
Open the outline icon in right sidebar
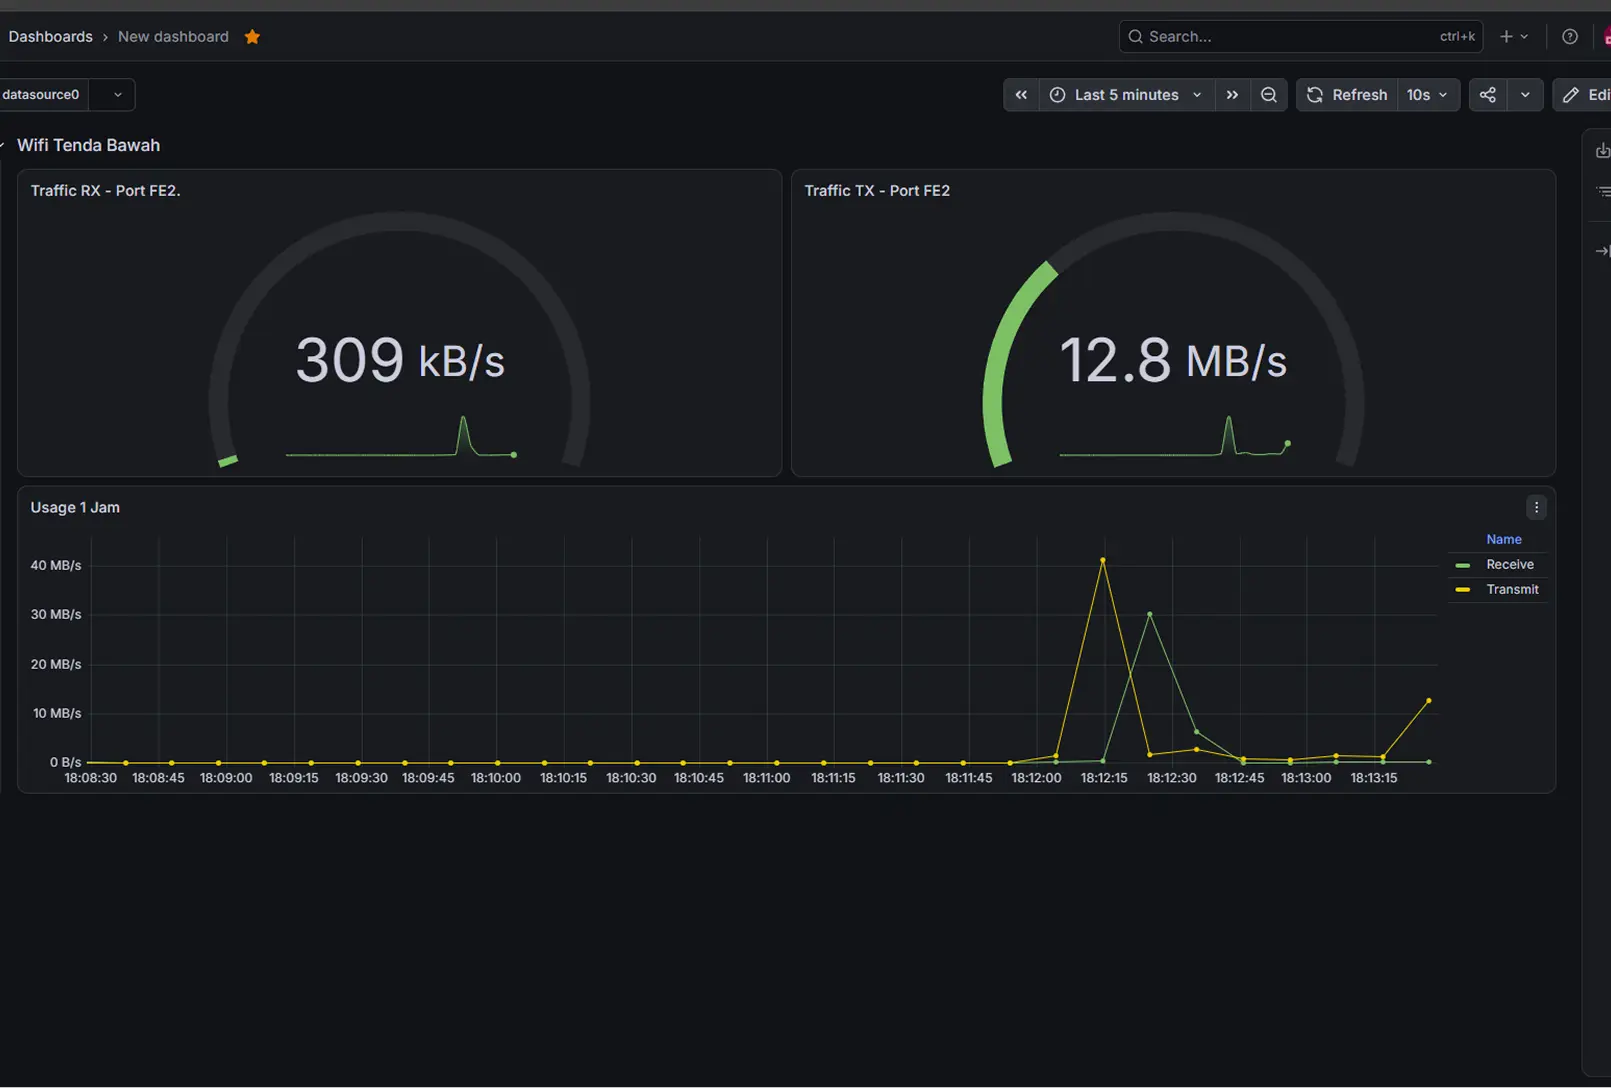point(1602,192)
